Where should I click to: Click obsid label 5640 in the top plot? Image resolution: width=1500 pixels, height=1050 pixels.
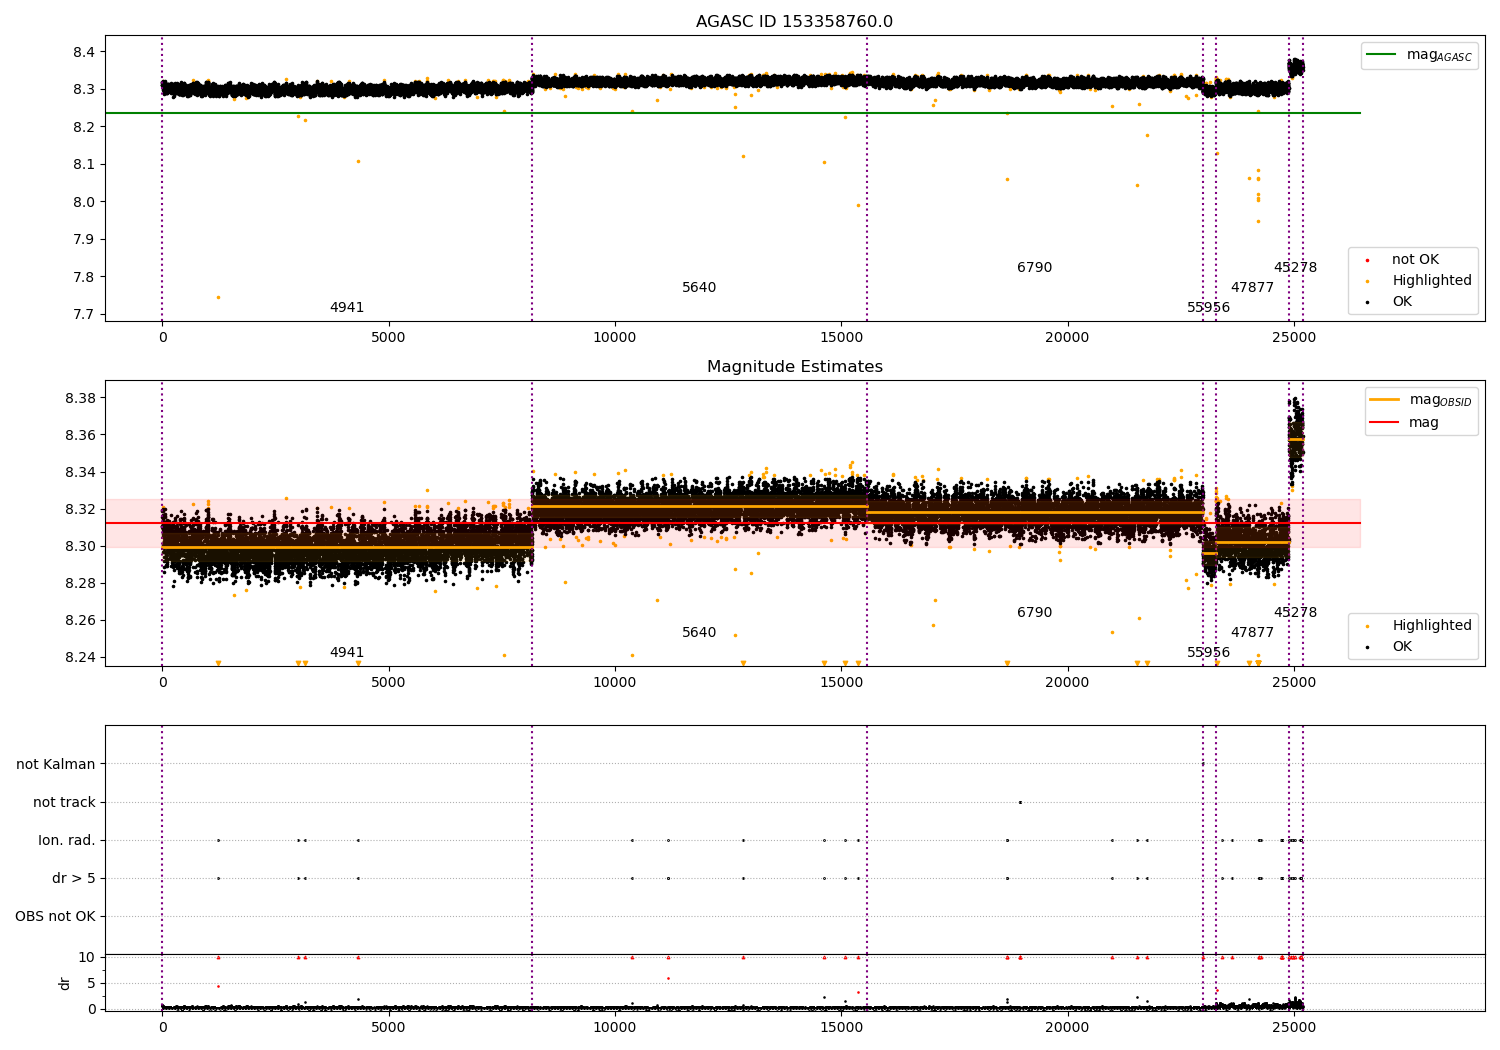[x=699, y=288]
